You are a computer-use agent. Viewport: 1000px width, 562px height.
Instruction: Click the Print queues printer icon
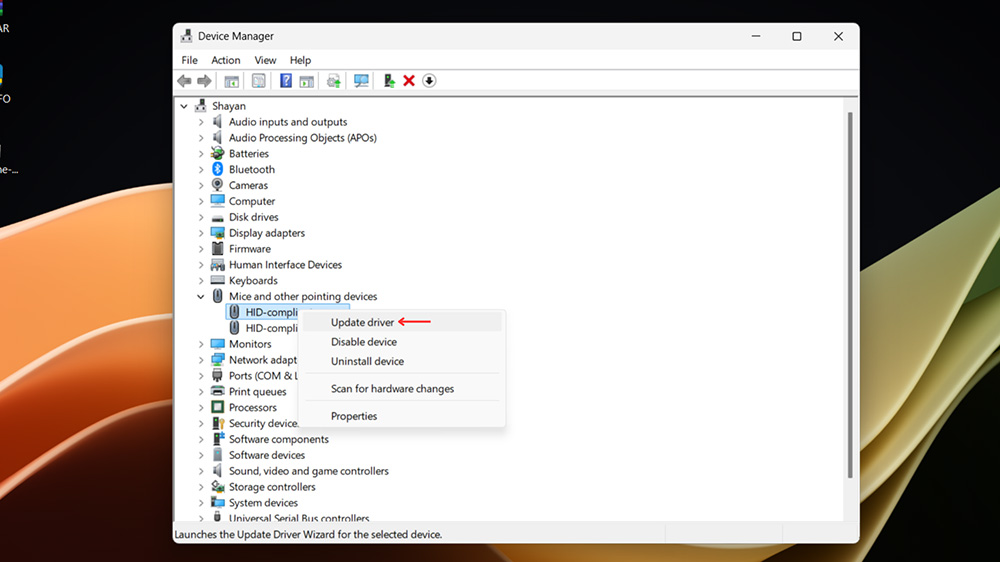[x=217, y=391]
